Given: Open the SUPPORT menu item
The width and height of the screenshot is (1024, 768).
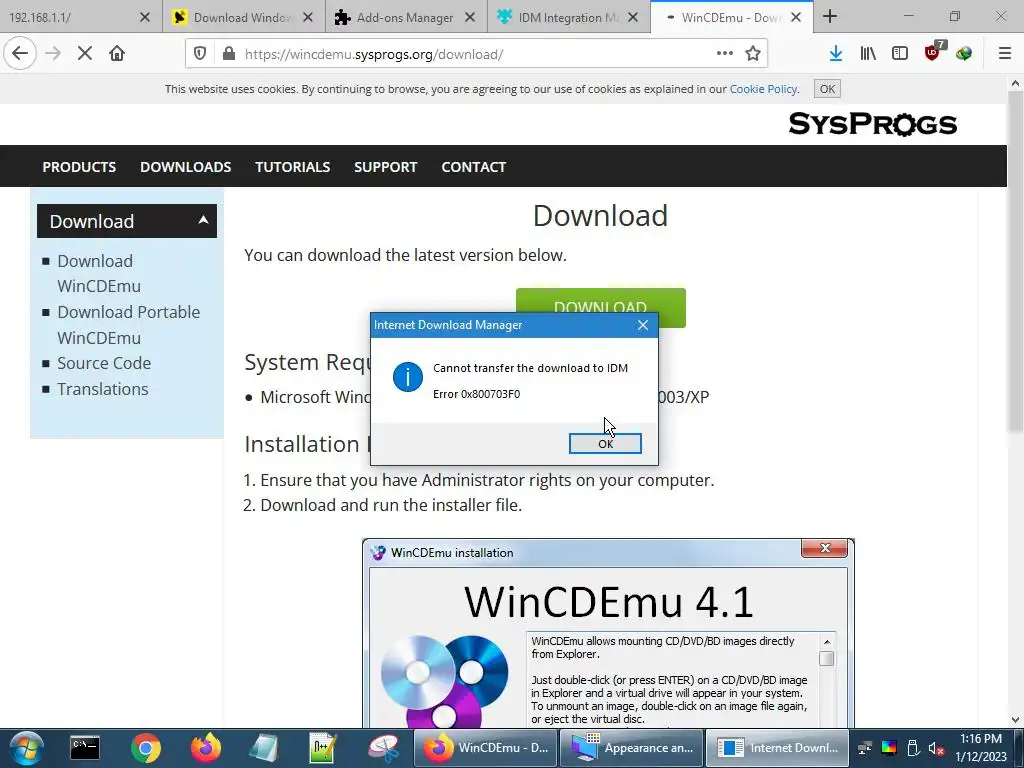Looking at the screenshot, I should [385, 167].
